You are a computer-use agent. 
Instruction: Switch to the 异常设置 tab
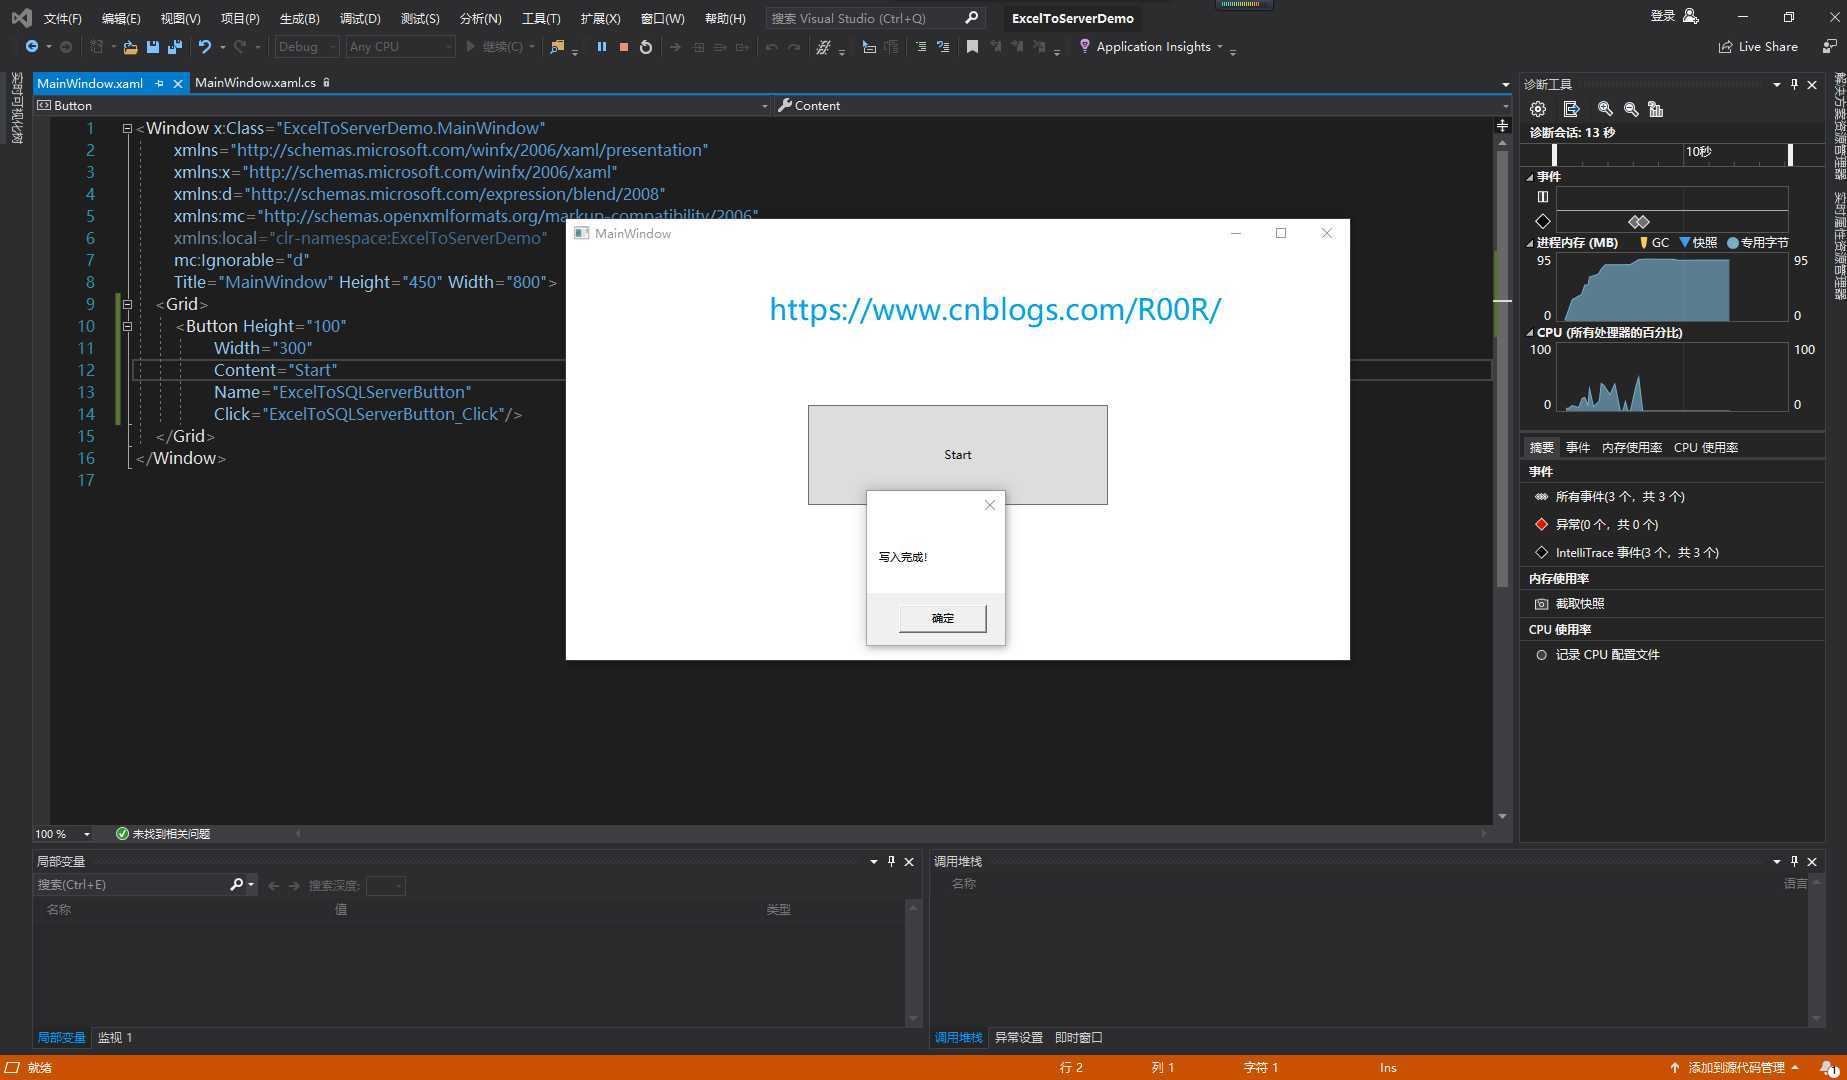1019,1038
